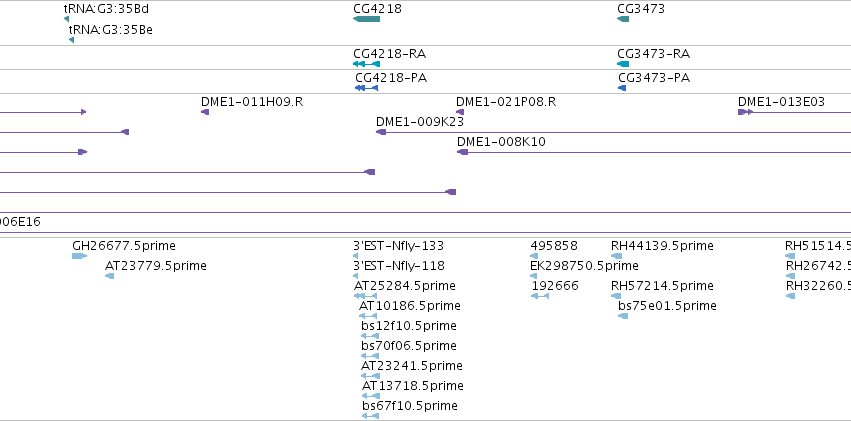Select the DME1-008K10 clone label

coord(501,142)
